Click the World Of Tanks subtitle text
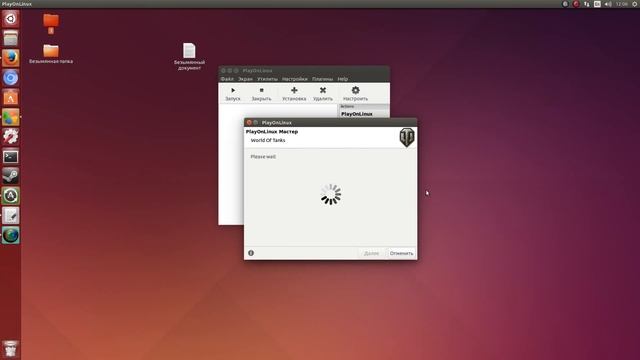640x360 pixels. pyautogui.click(x=268, y=140)
